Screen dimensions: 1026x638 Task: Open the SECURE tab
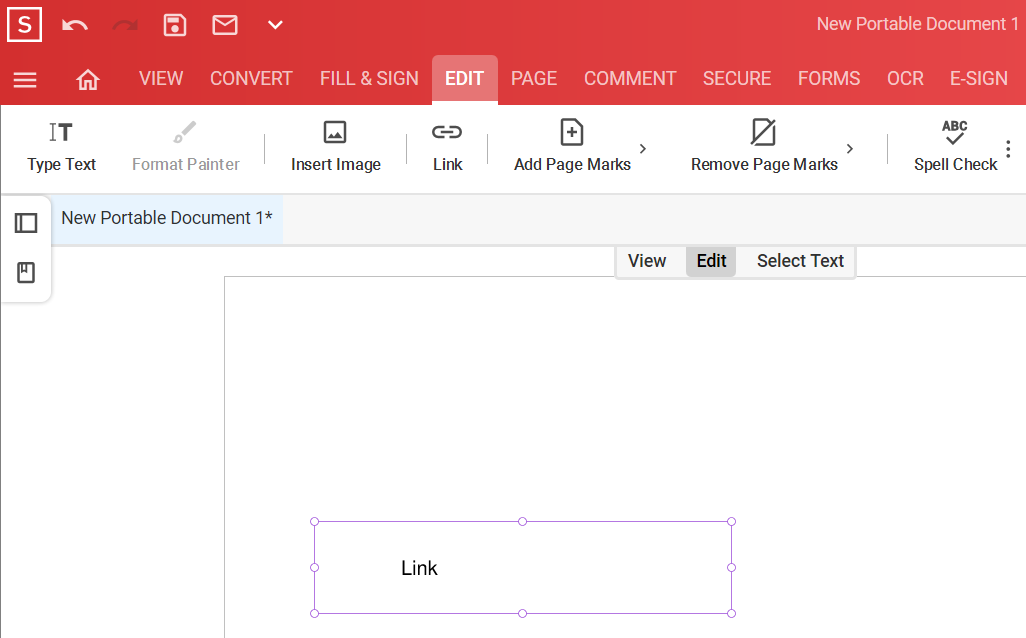pyautogui.click(x=737, y=79)
